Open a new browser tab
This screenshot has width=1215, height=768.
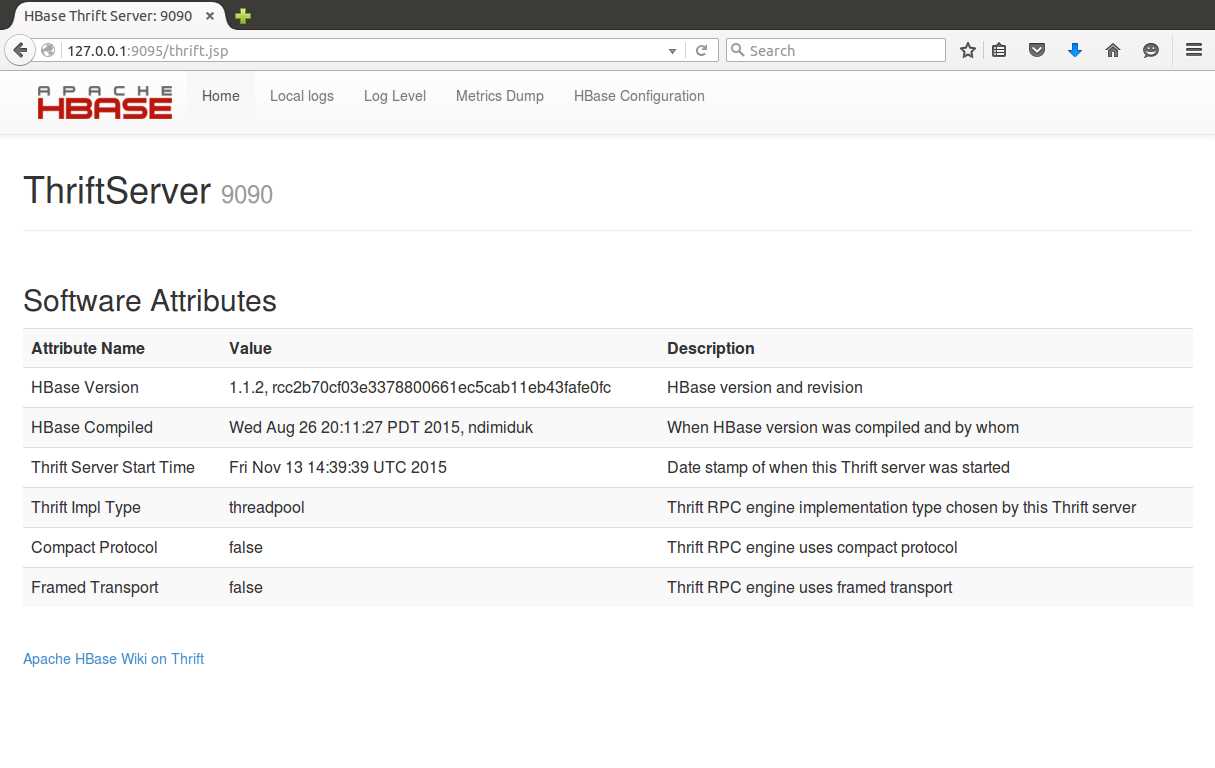(x=241, y=16)
